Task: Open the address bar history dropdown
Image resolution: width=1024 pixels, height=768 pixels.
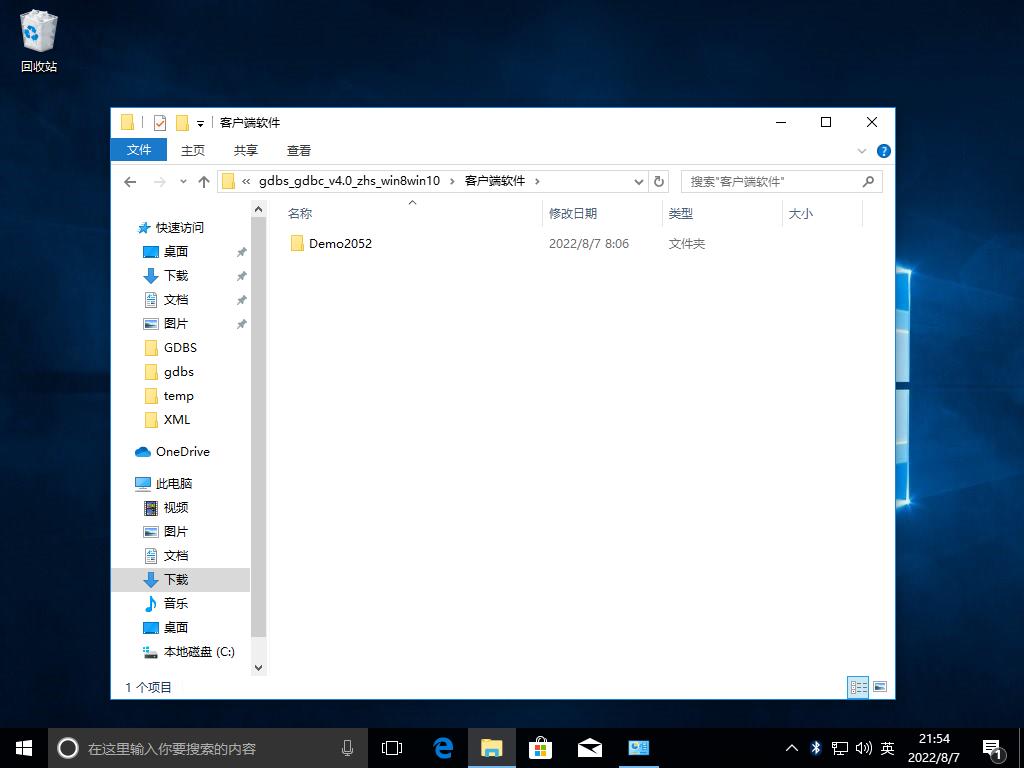Action: click(639, 181)
